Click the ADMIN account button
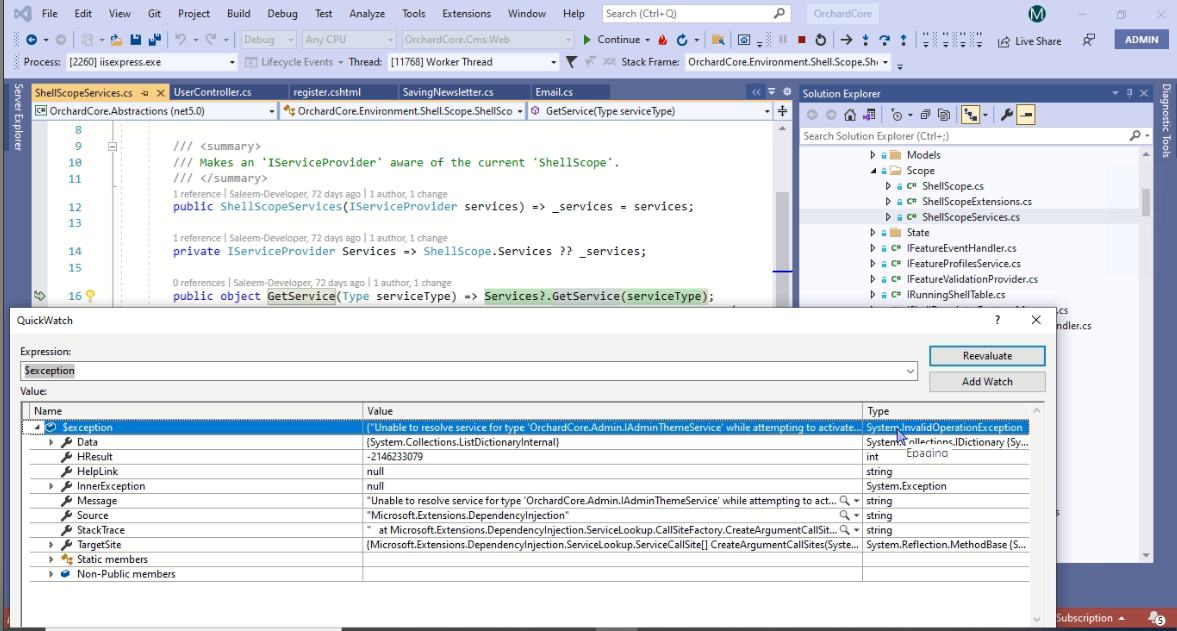Screen dimensions: 1177x631 1141,40
